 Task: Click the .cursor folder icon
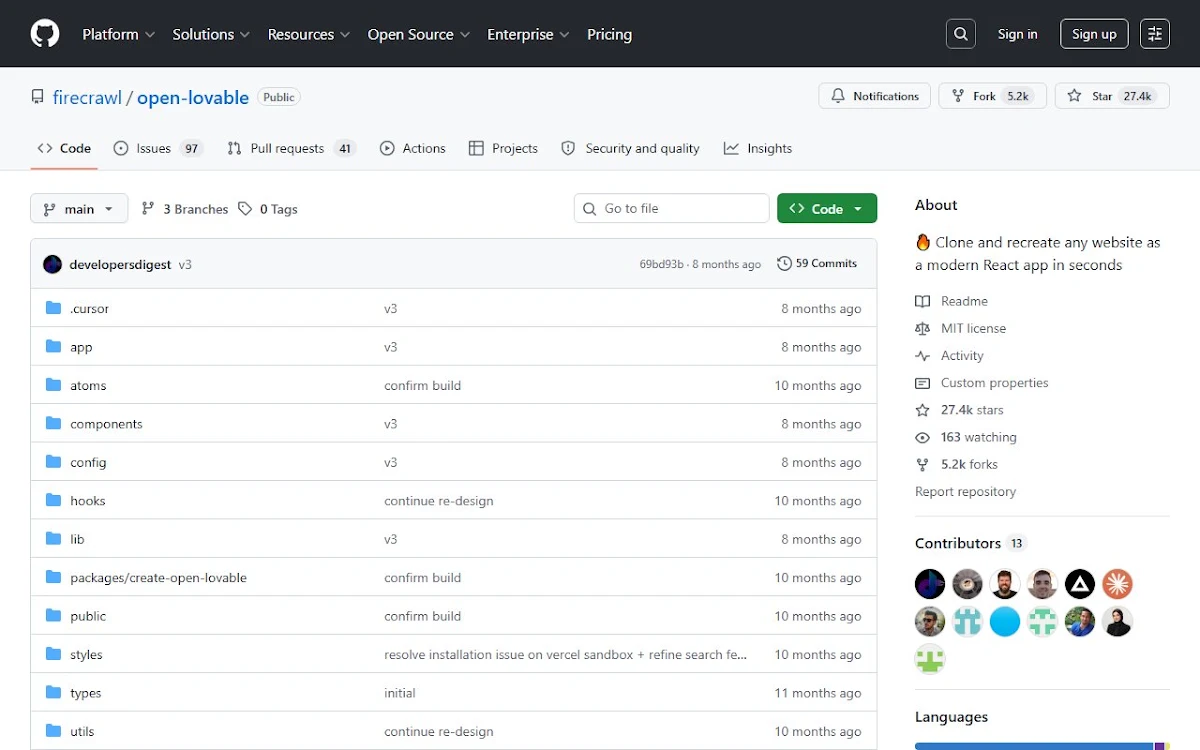point(54,308)
